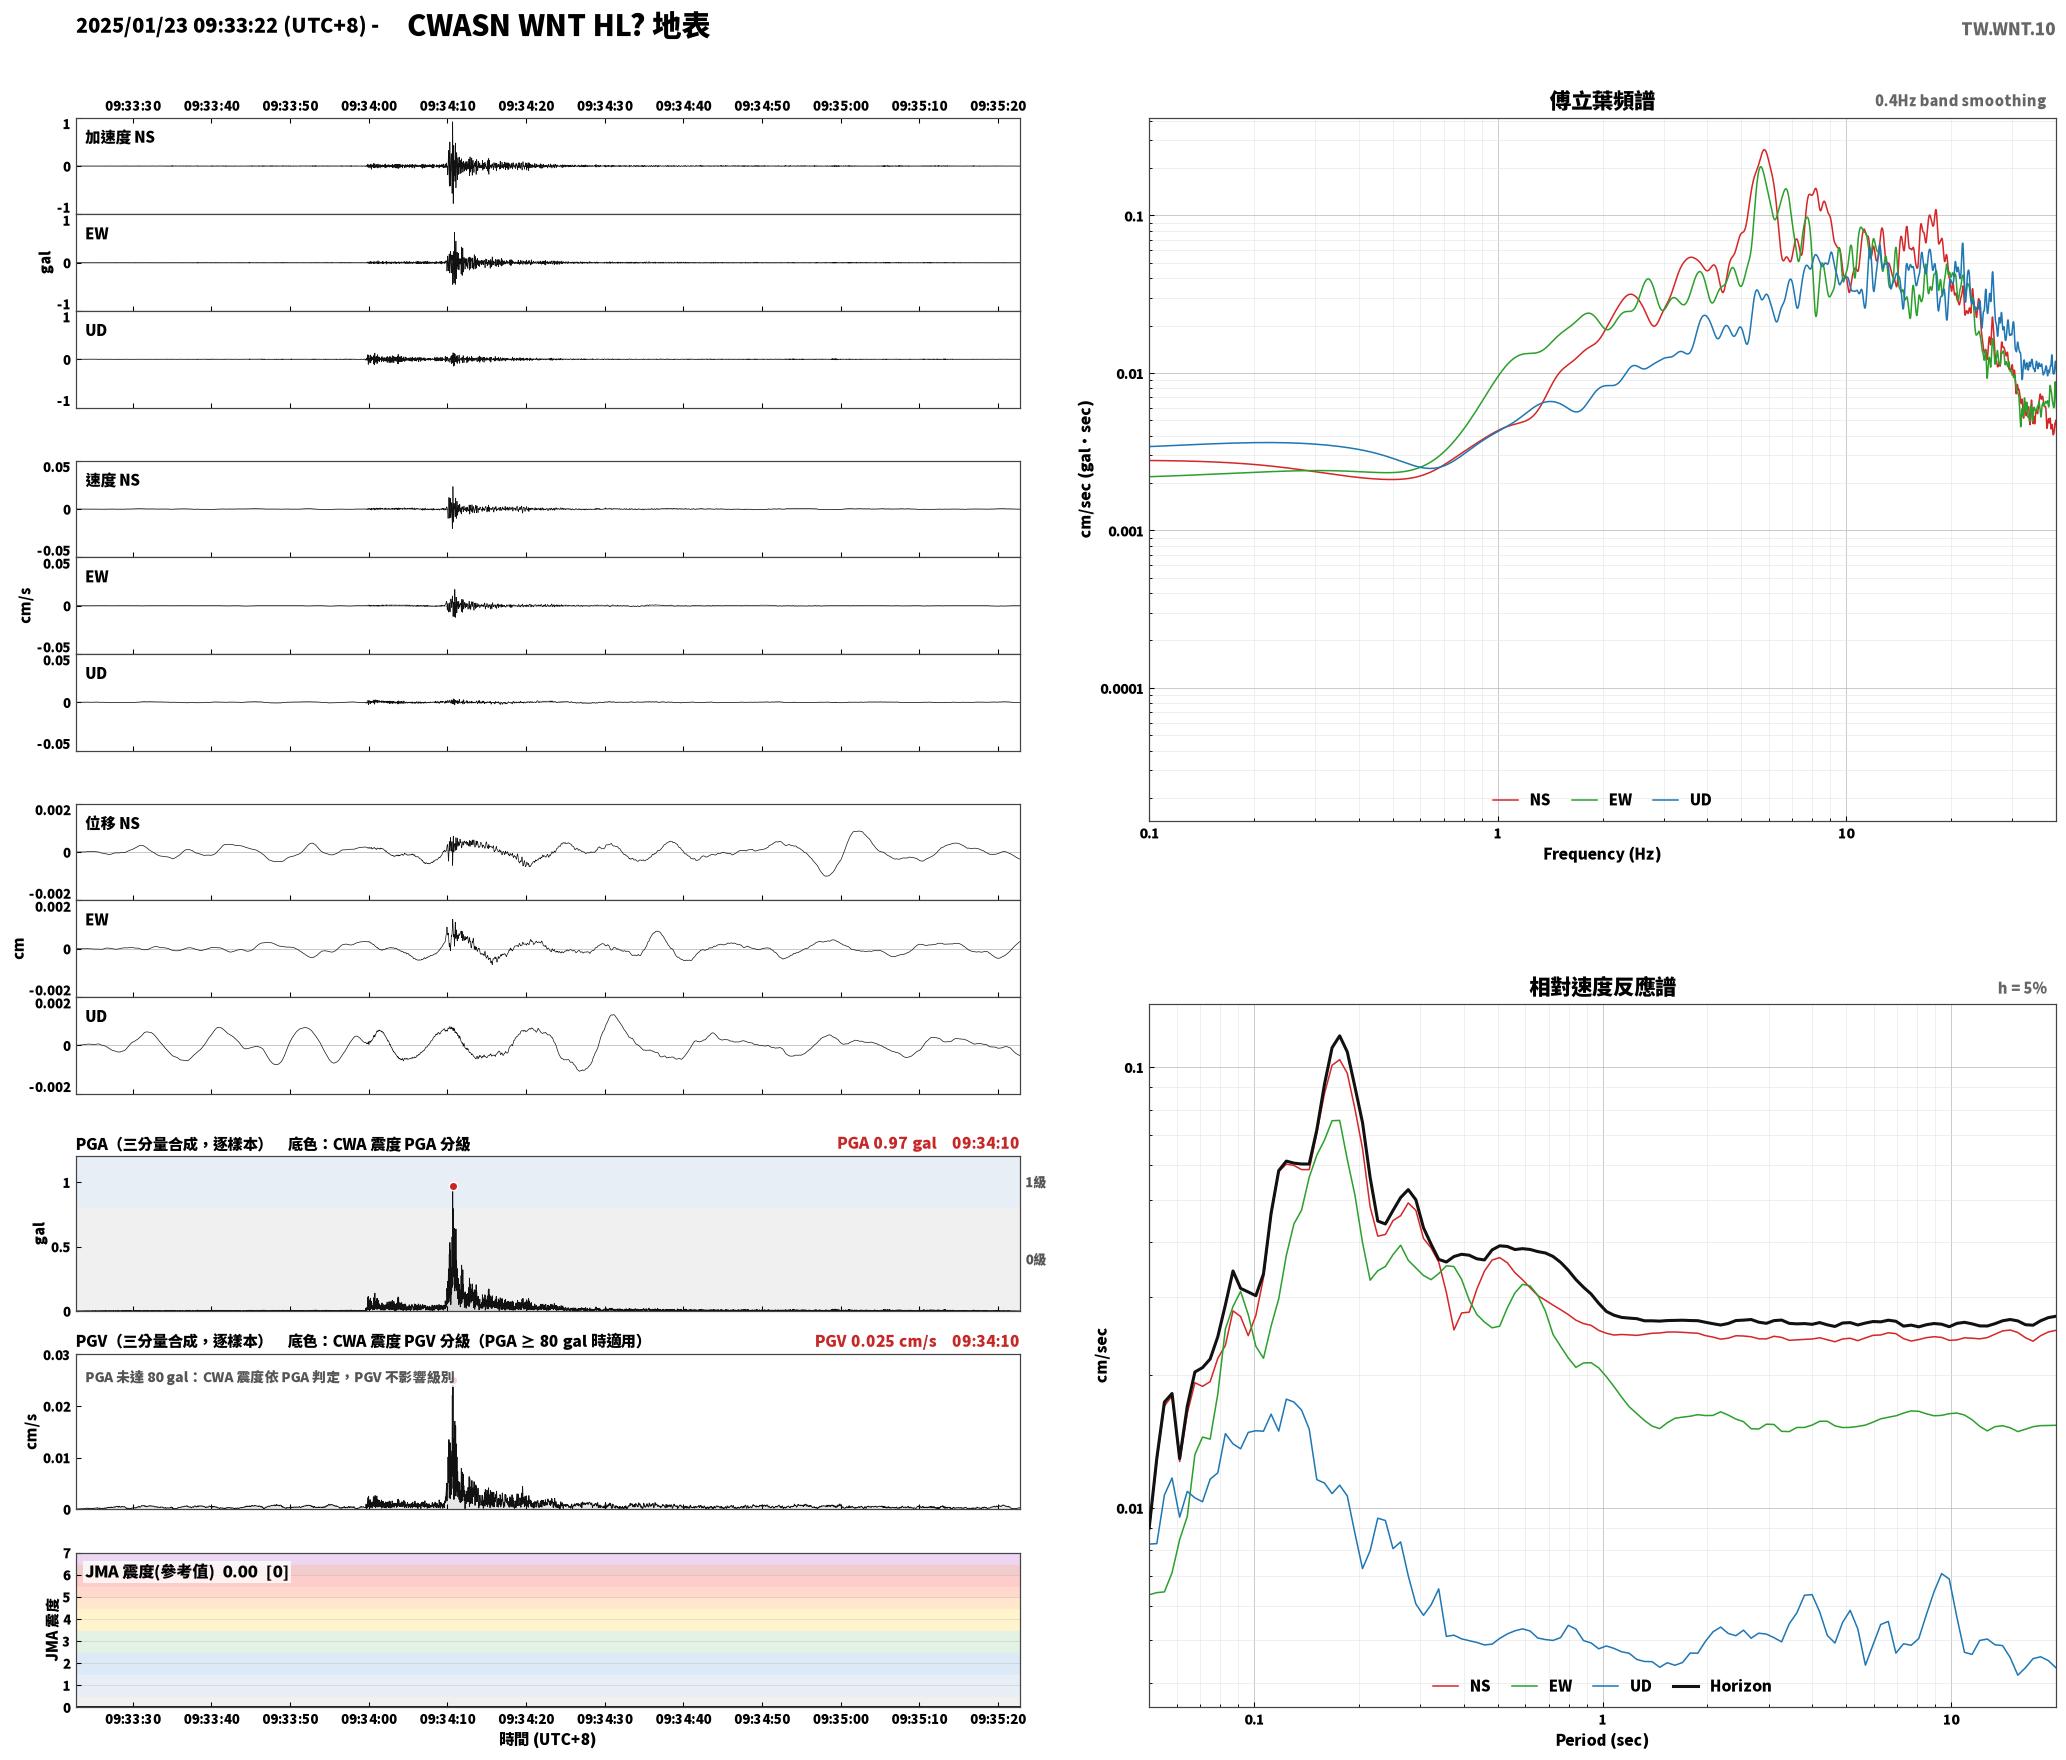Click the 相對速度反應譜 chart title
This screenshot has width=2066, height=1760.
point(1602,987)
